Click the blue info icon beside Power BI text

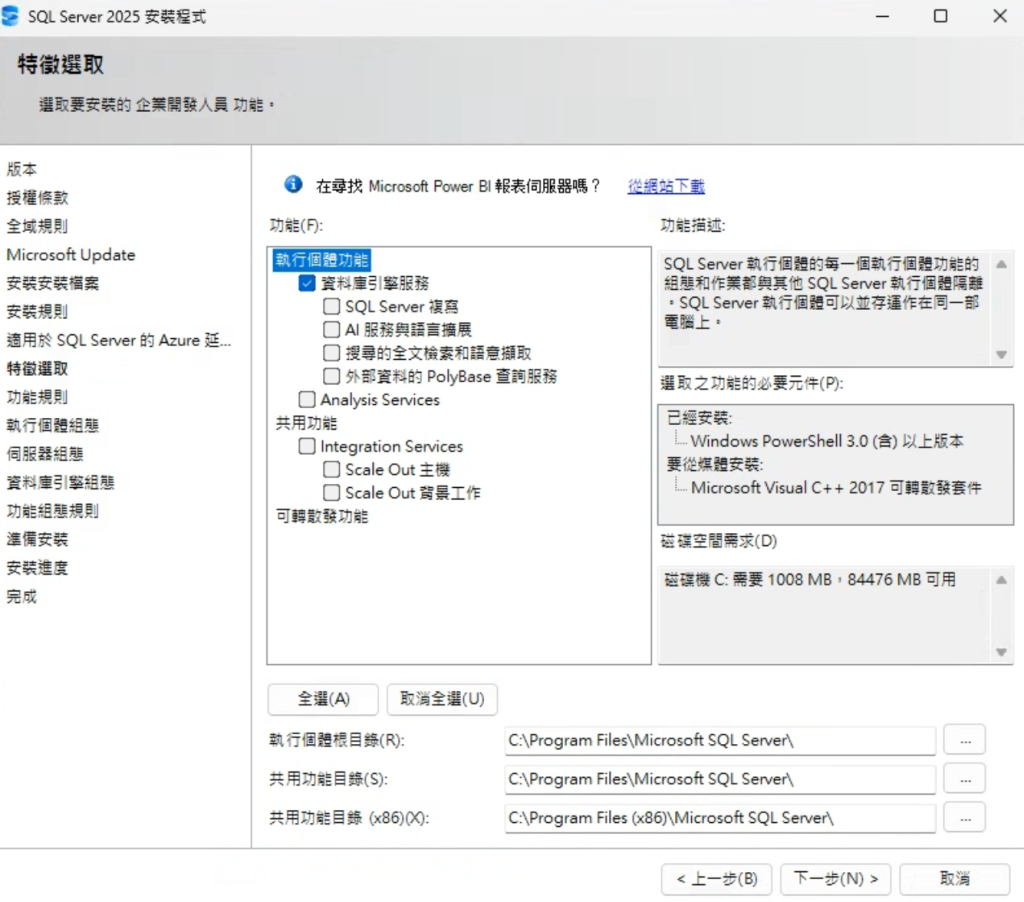(x=293, y=184)
